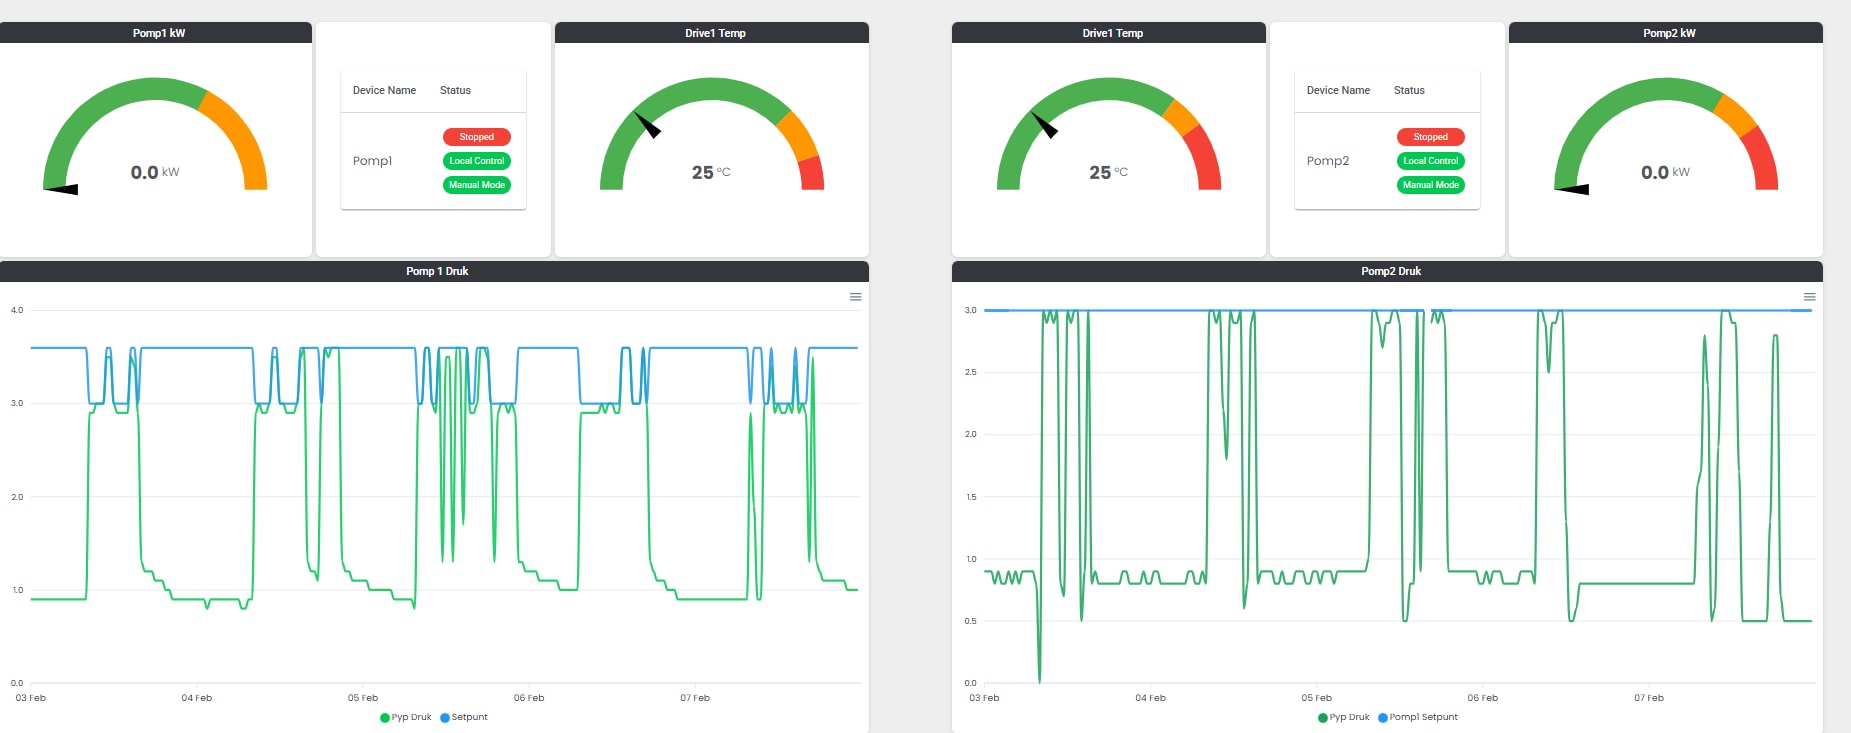The height and width of the screenshot is (733, 1851).
Task: Open the Pomp2 Druk chart hamburger menu
Action: [x=1809, y=297]
